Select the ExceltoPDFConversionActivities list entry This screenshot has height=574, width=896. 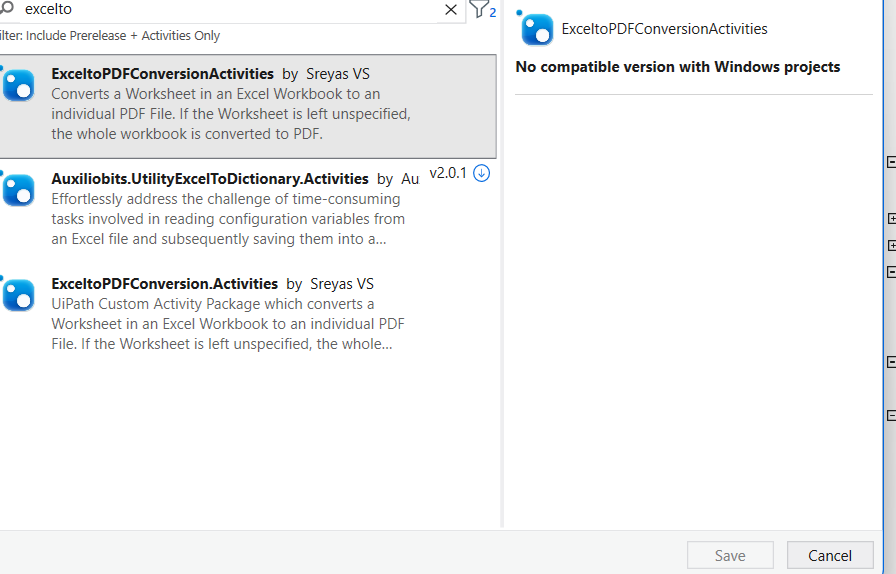coord(248,106)
